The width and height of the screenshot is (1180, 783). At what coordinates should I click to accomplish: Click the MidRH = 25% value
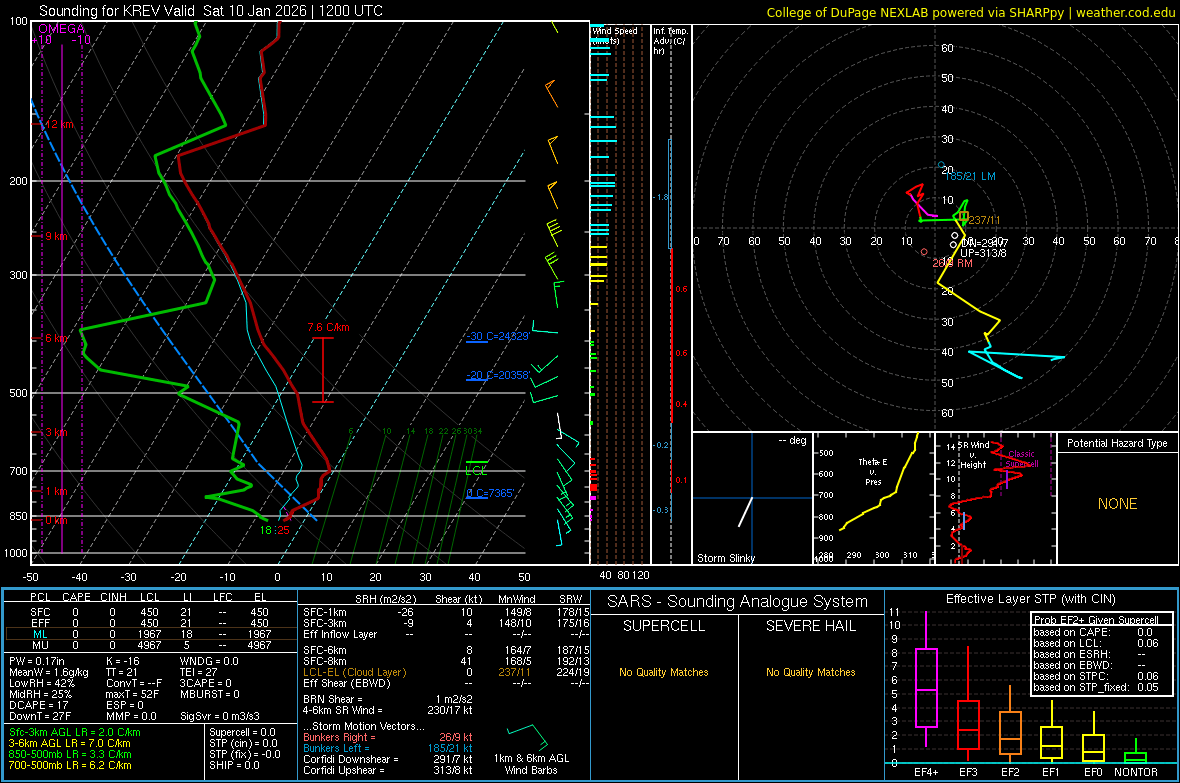[41, 694]
